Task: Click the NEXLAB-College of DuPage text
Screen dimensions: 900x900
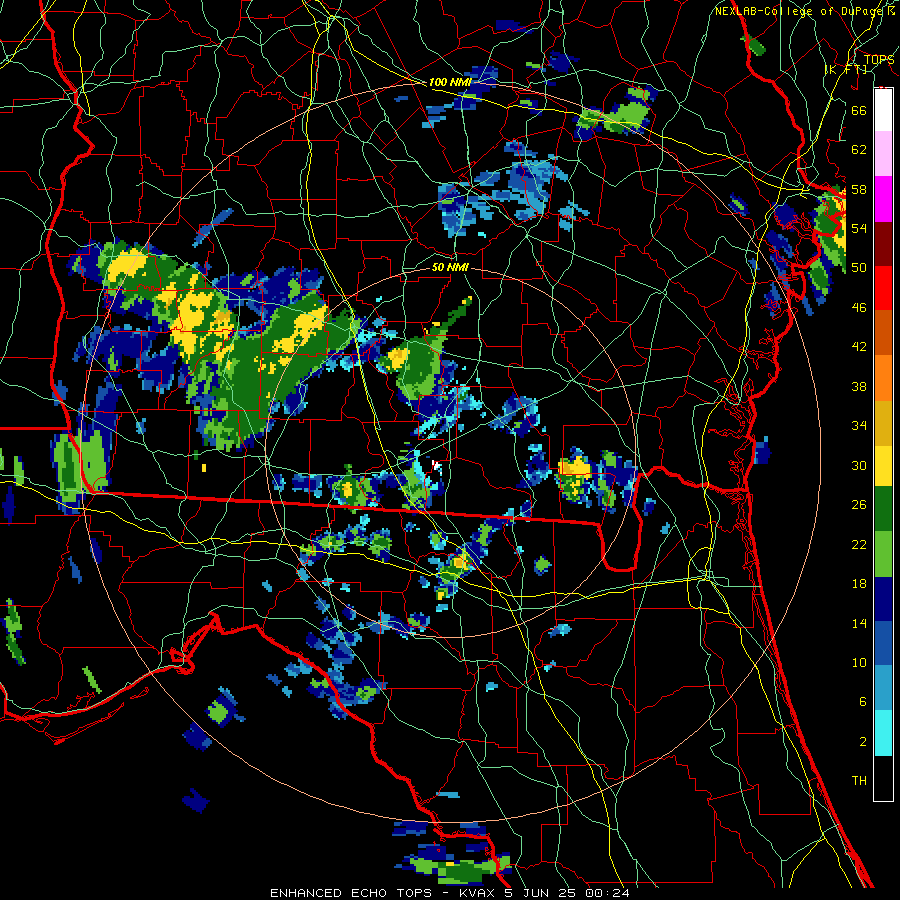Action: pyautogui.click(x=800, y=11)
